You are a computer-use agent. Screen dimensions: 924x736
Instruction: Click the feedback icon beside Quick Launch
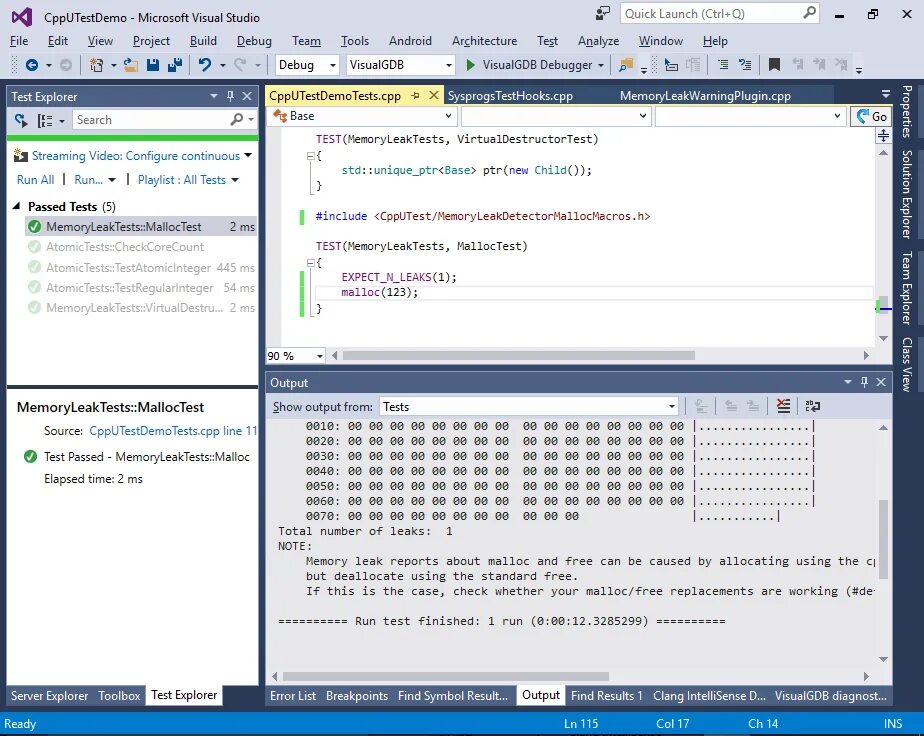tap(603, 14)
